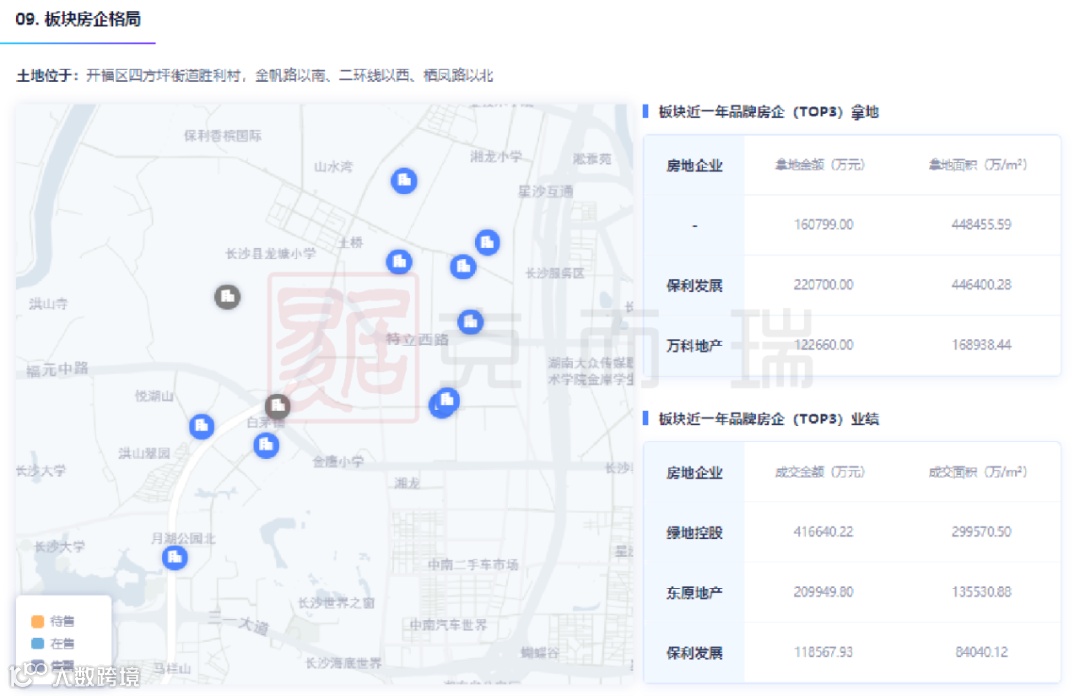Select 保利发展 in the performance table
Image resolution: width=1080 pixels, height=696 pixels.
694,653
